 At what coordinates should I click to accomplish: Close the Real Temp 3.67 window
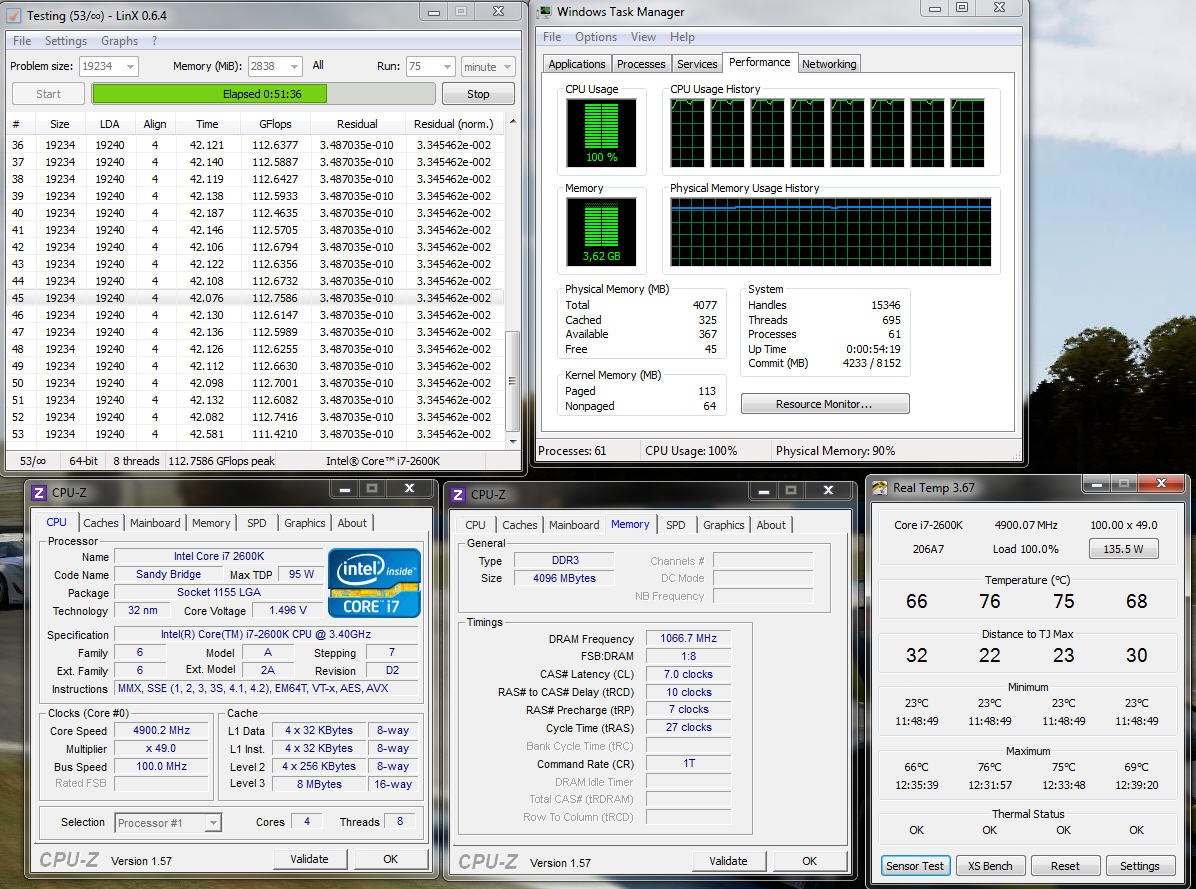click(1161, 484)
